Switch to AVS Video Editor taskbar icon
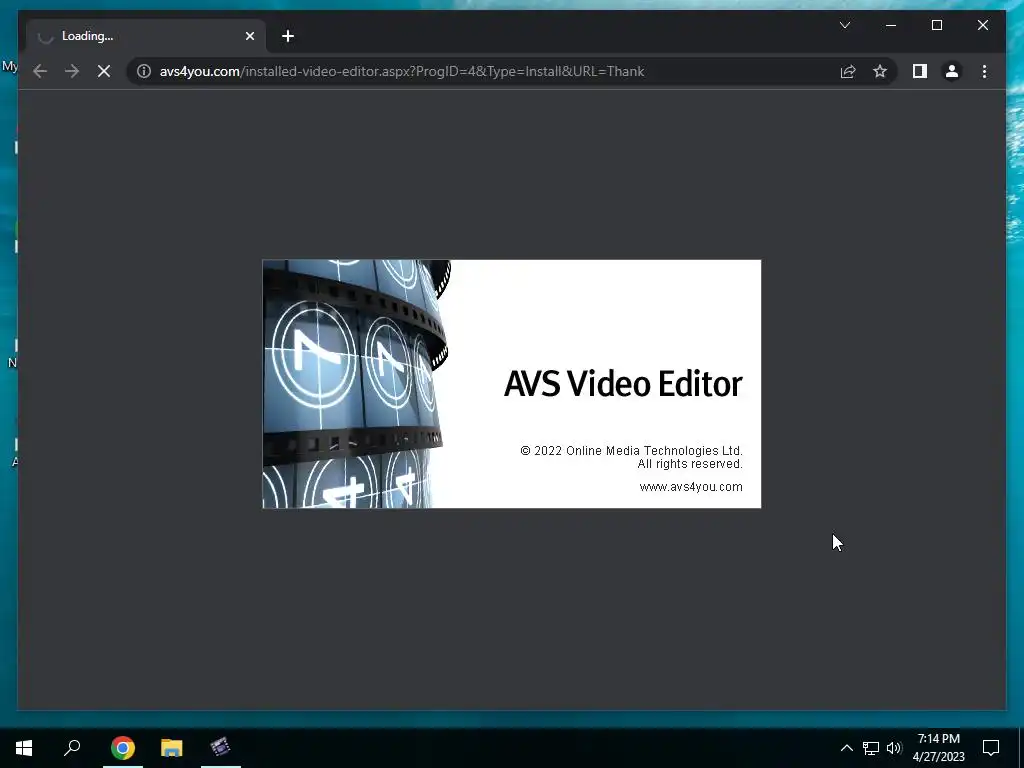Image resolution: width=1024 pixels, height=768 pixels. pyautogui.click(x=221, y=747)
